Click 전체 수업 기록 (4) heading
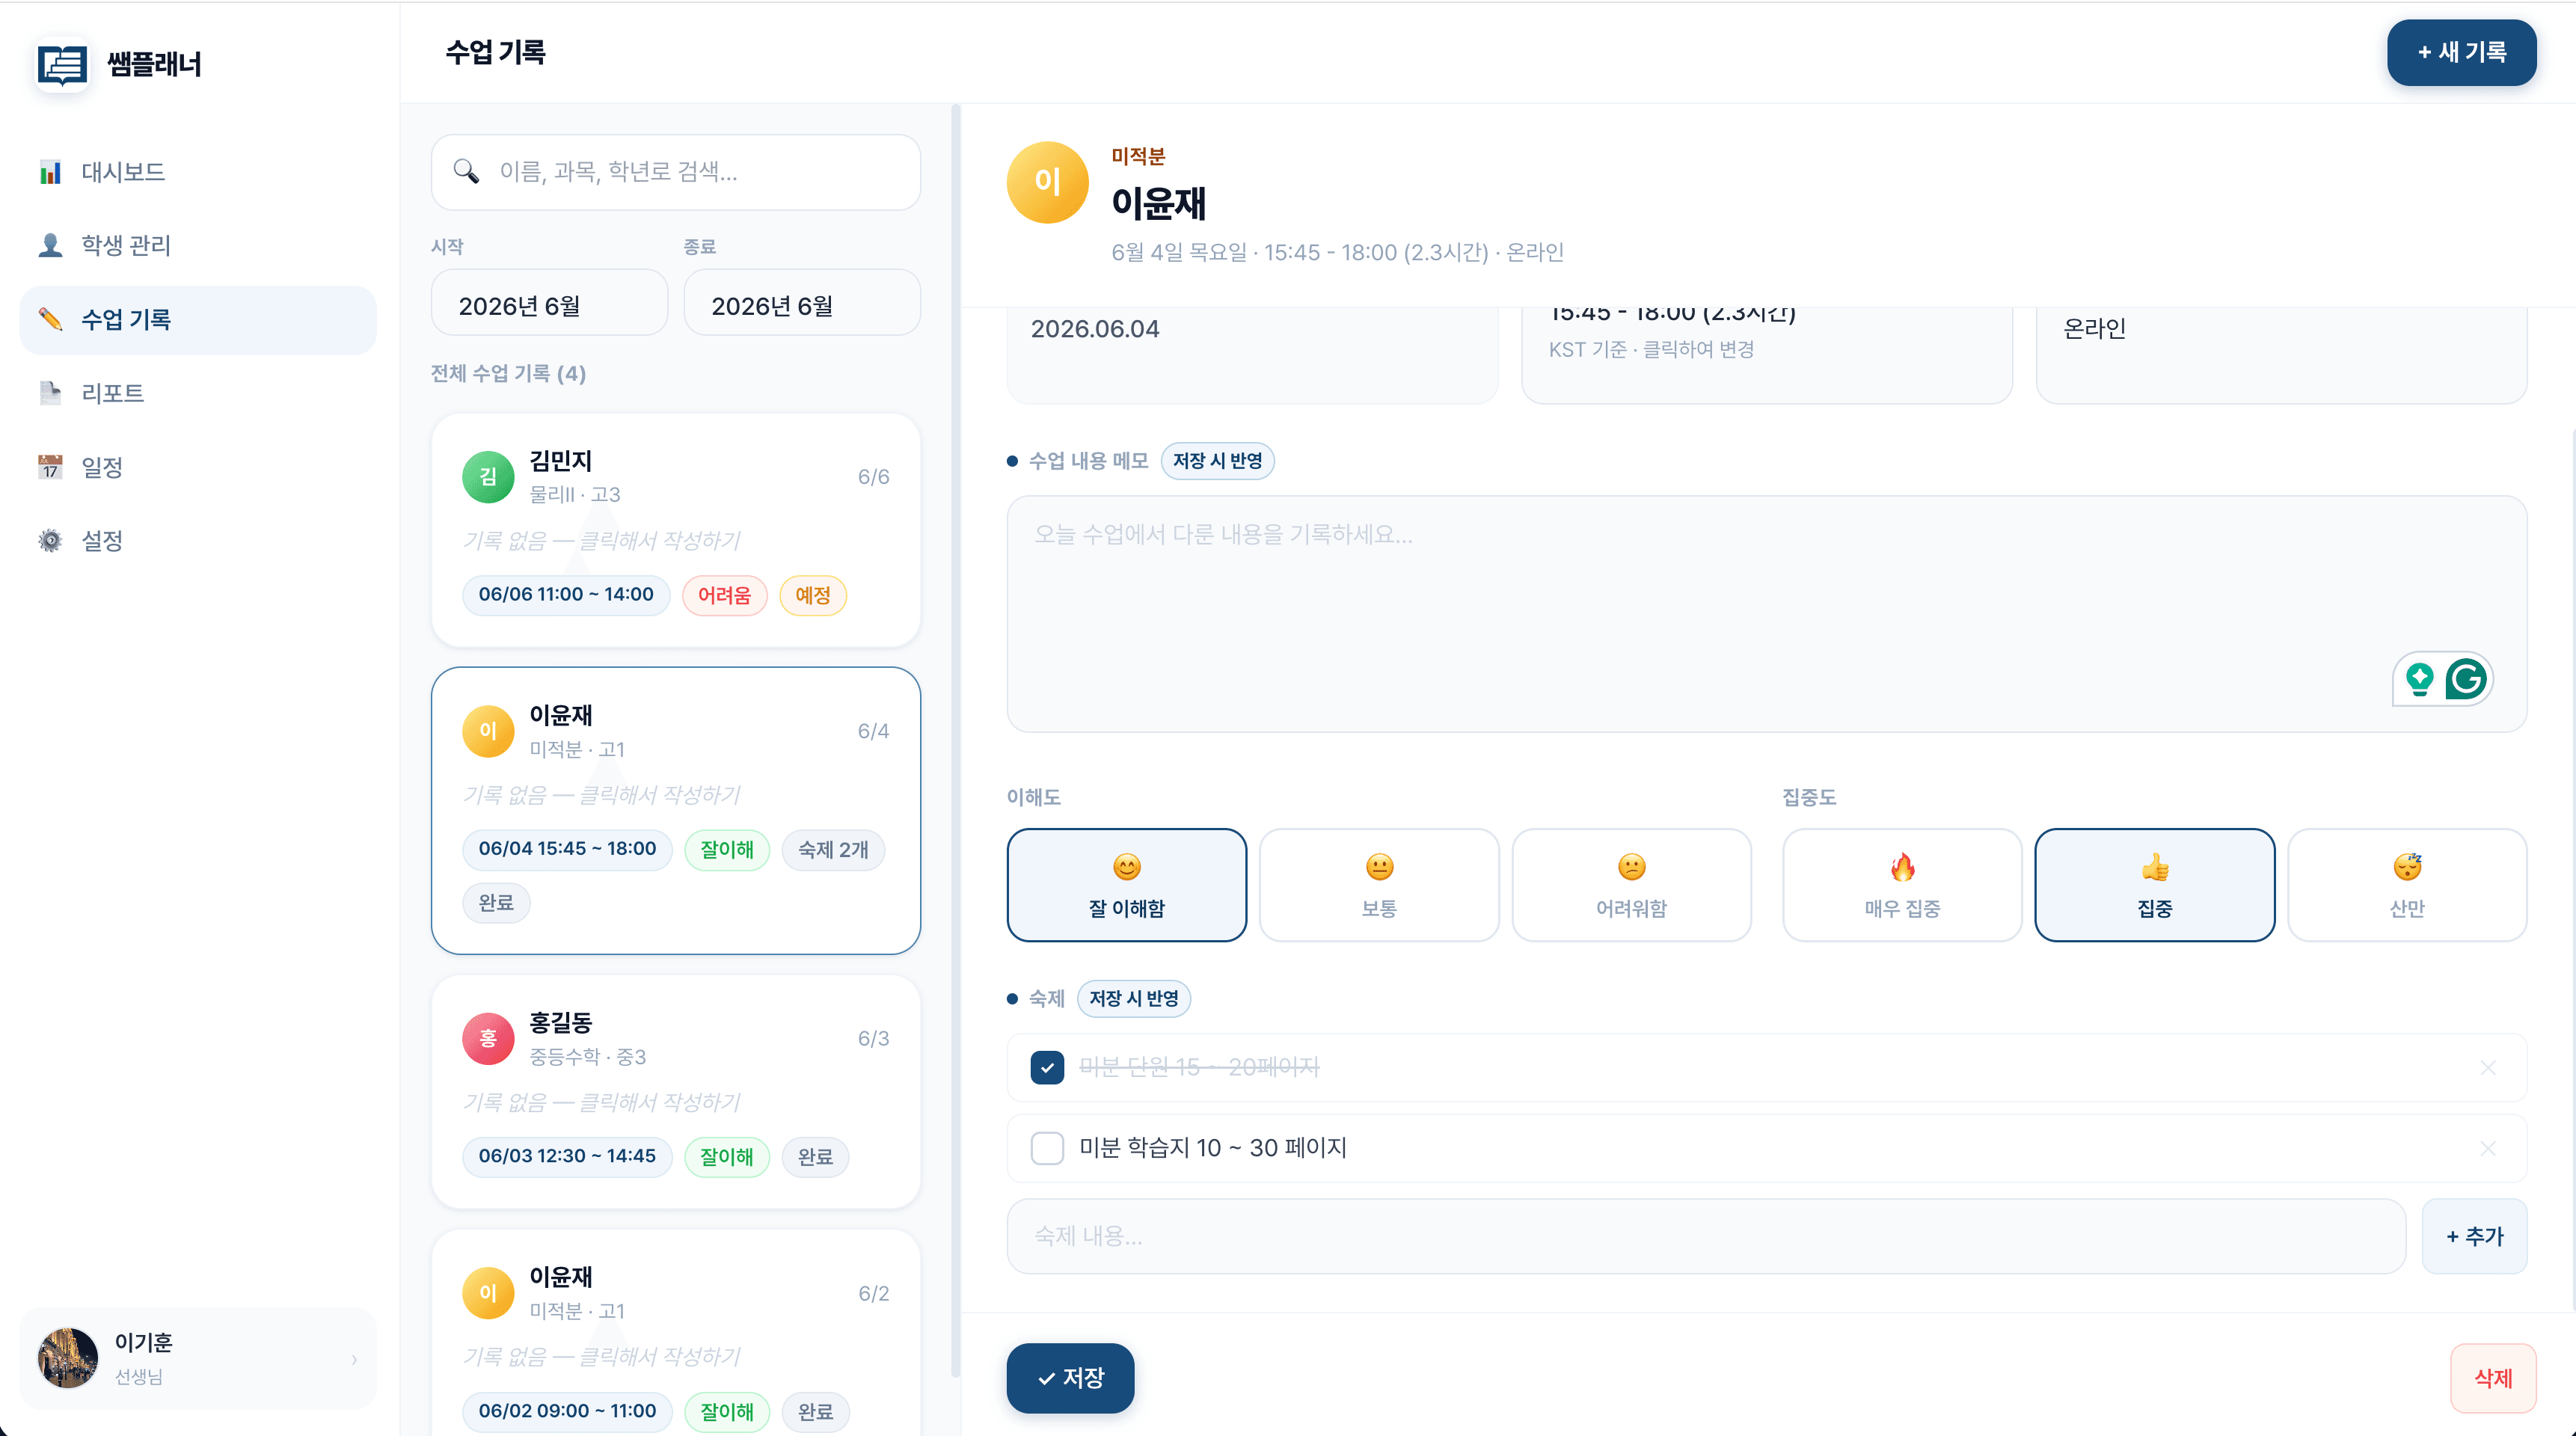This screenshot has width=2576, height=1436. [508, 374]
